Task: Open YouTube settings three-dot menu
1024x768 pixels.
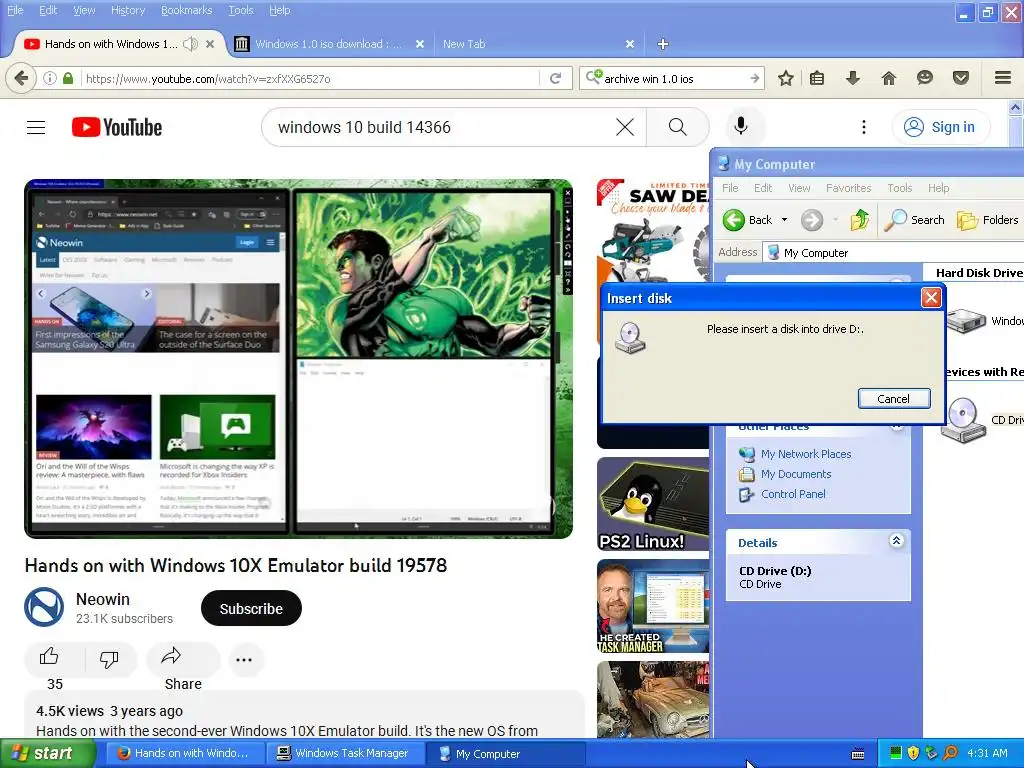Action: tap(863, 127)
